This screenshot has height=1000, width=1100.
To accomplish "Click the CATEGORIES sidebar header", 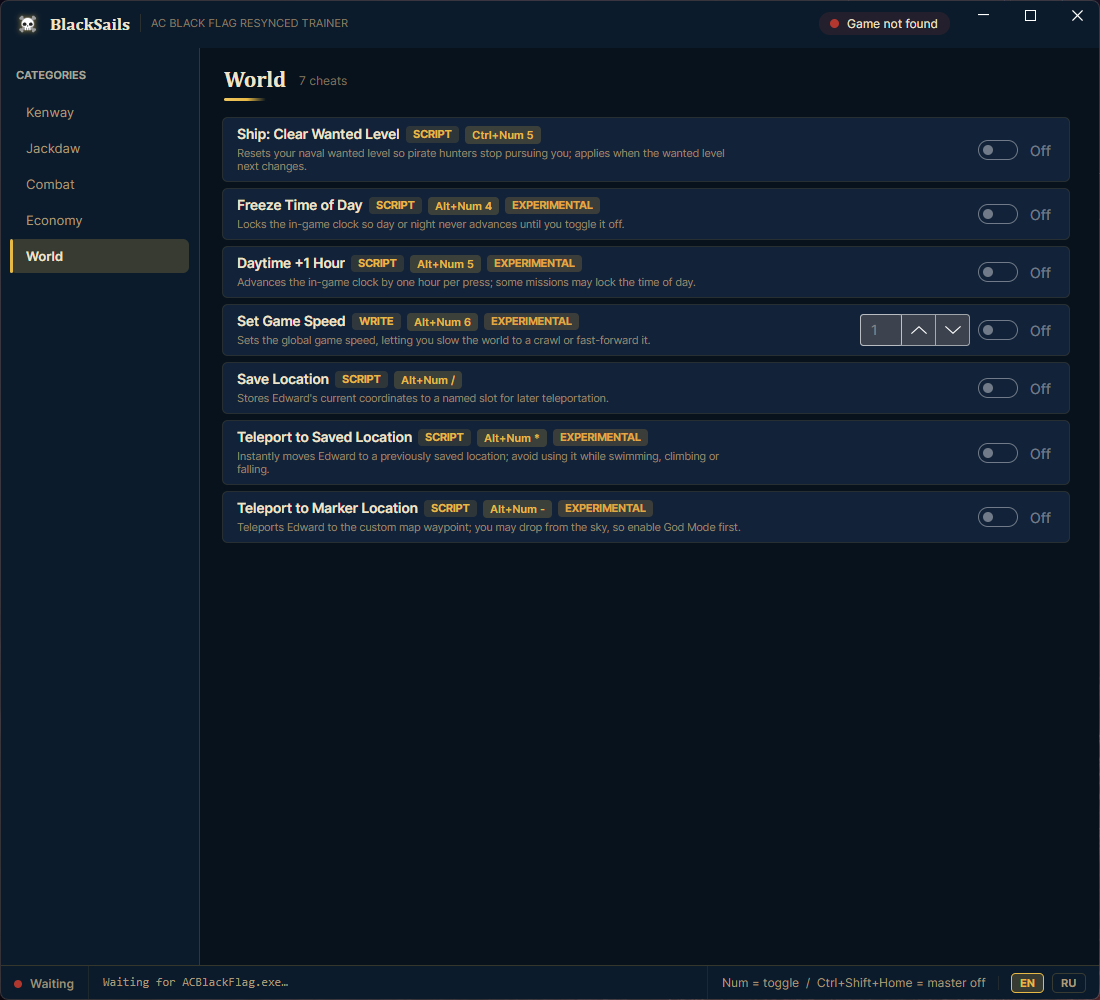I will (51, 75).
